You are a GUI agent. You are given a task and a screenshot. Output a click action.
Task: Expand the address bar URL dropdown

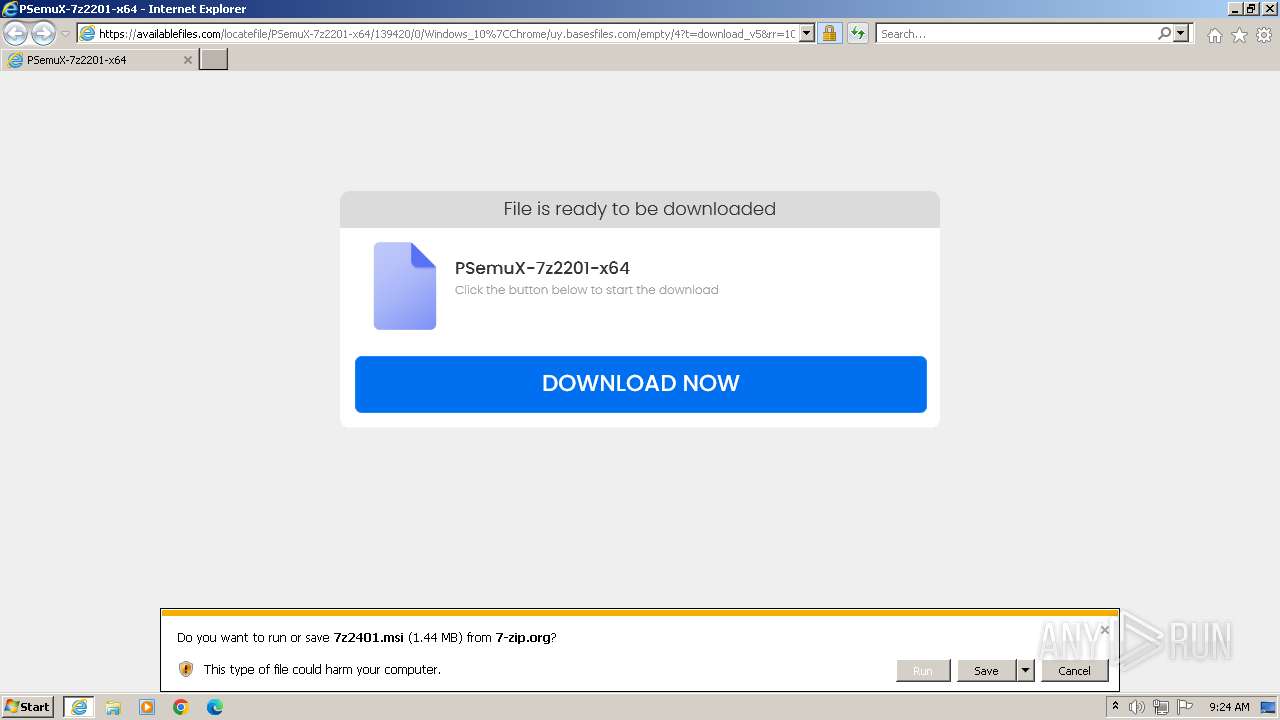[x=808, y=33]
